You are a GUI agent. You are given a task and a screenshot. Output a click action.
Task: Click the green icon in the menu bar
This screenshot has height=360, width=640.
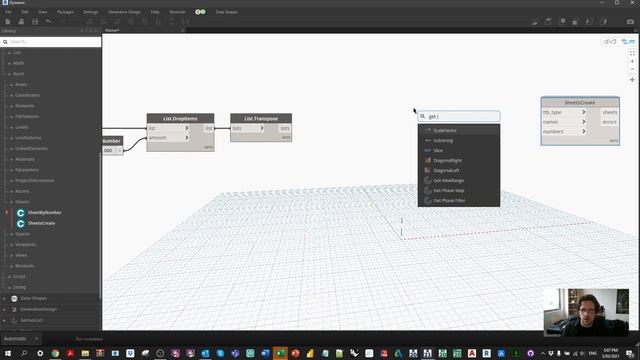(x=200, y=12)
